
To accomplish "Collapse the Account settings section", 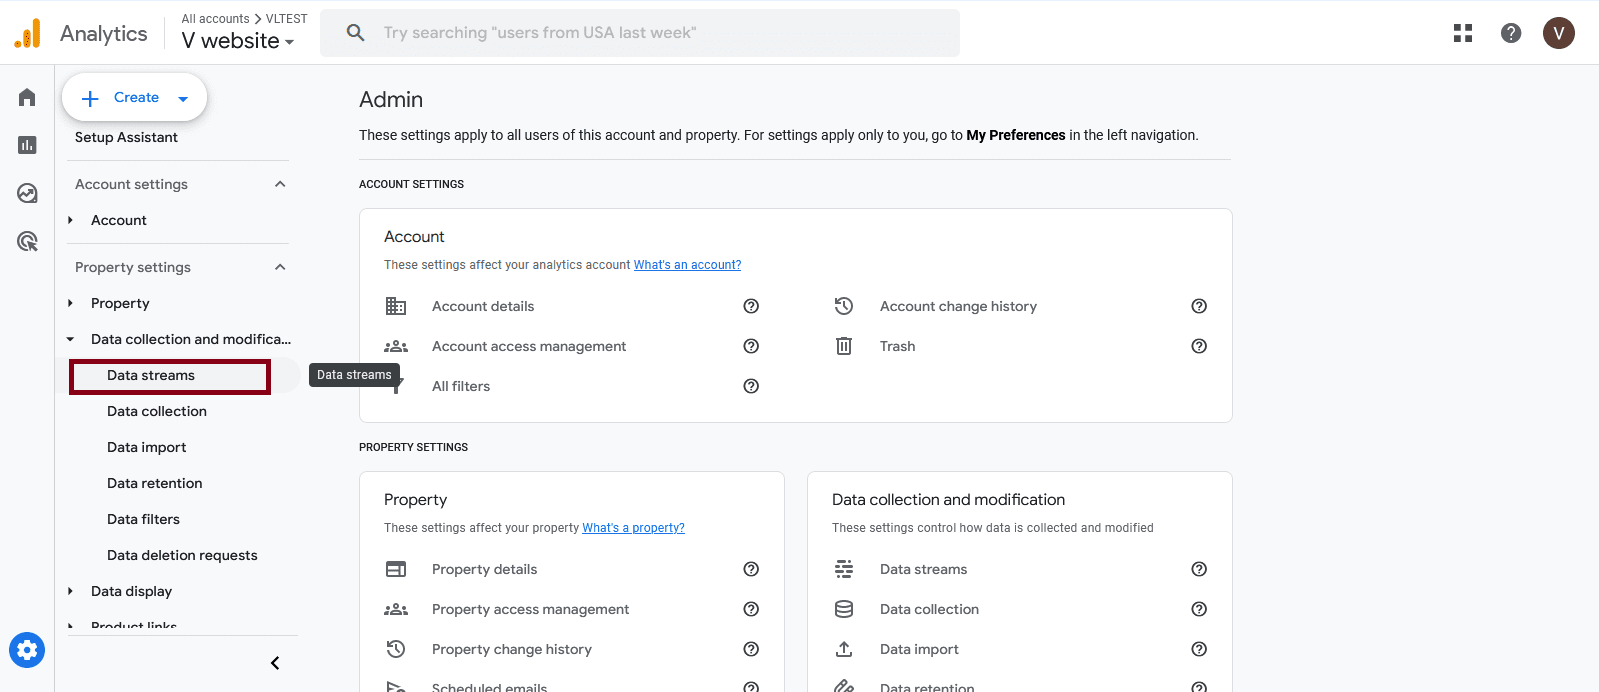I will [280, 184].
